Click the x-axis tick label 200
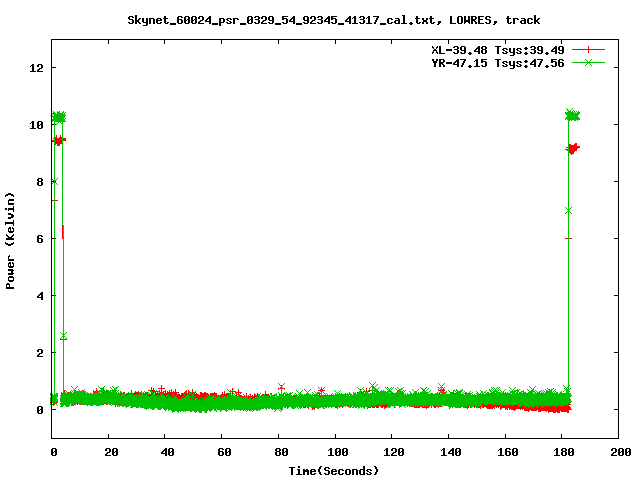This screenshot has height=480, width=640. (621, 452)
